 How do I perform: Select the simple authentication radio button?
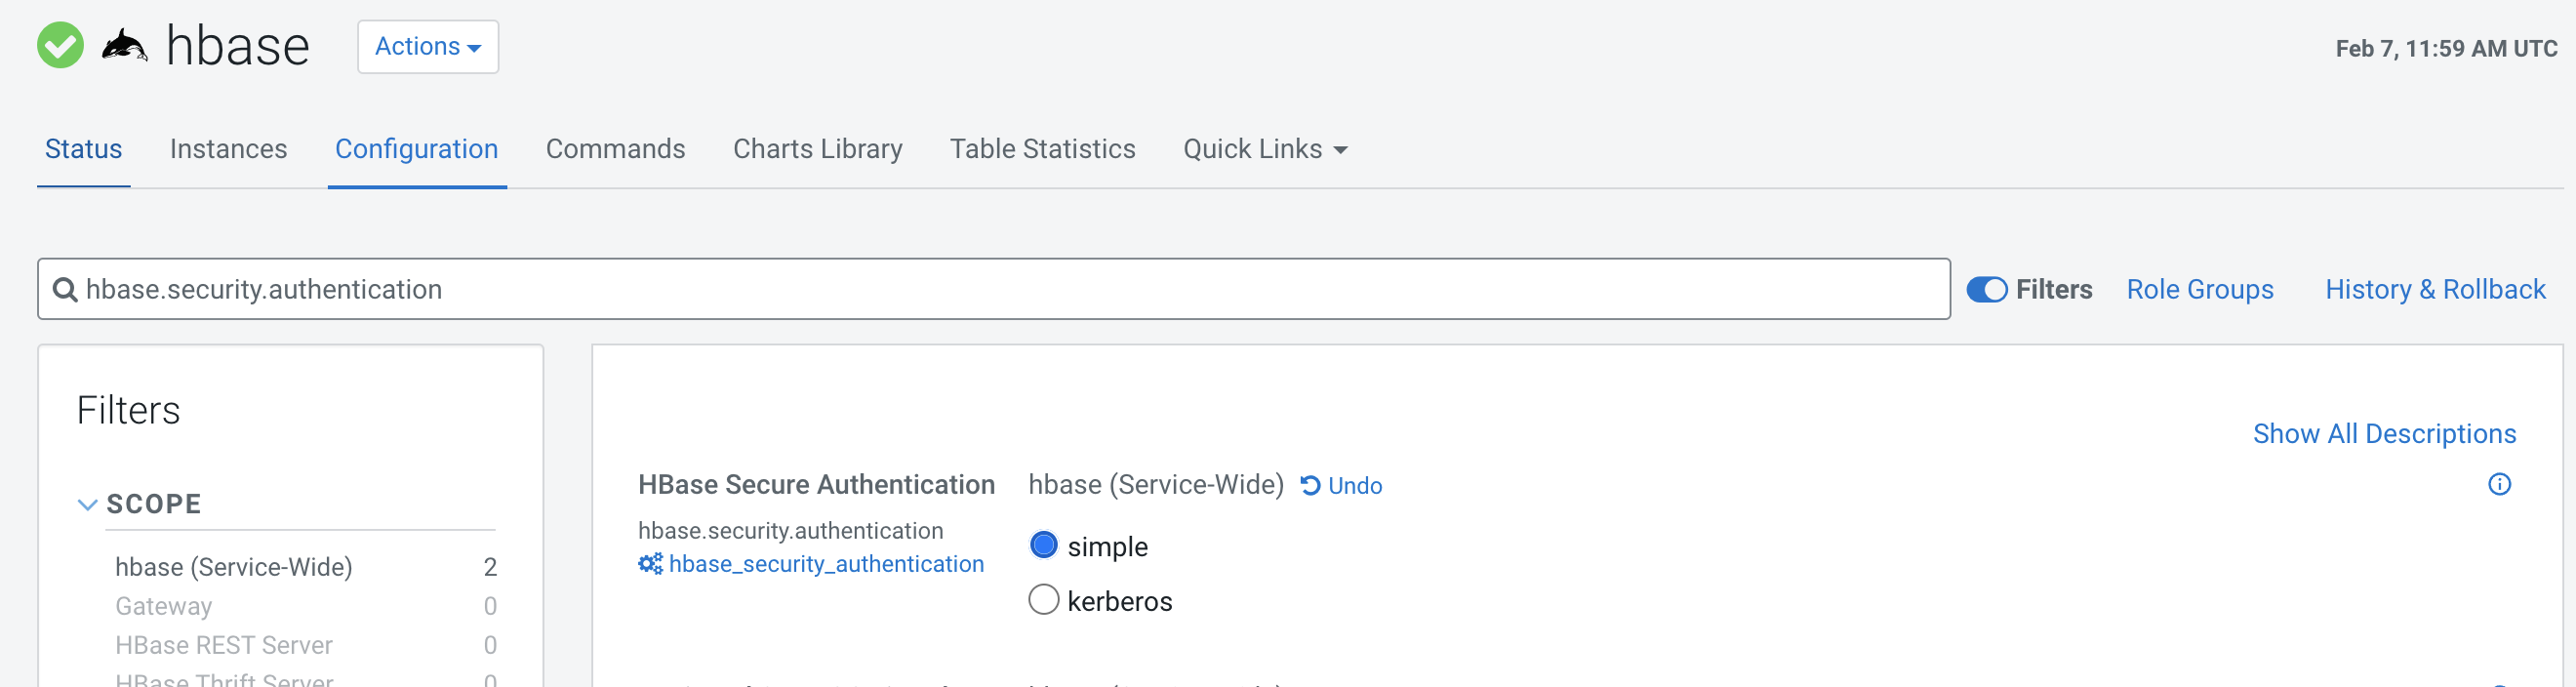pyautogui.click(x=1043, y=546)
